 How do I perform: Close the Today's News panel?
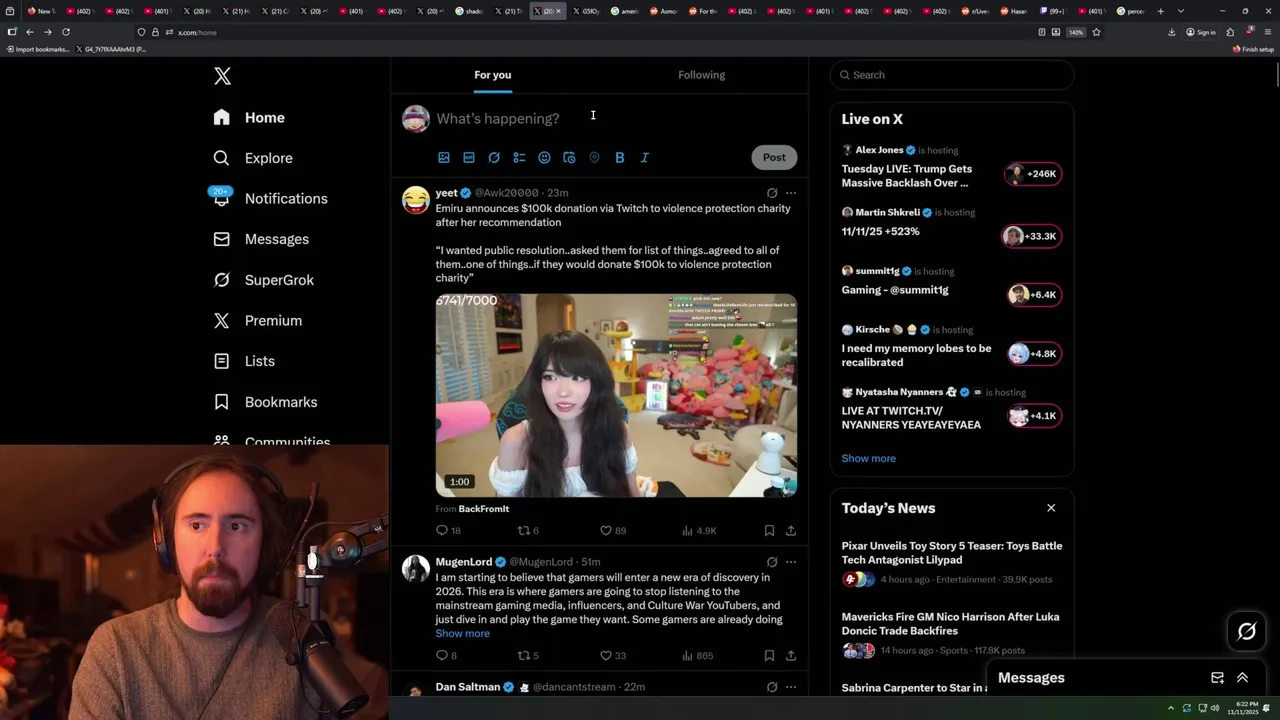pos(1051,508)
